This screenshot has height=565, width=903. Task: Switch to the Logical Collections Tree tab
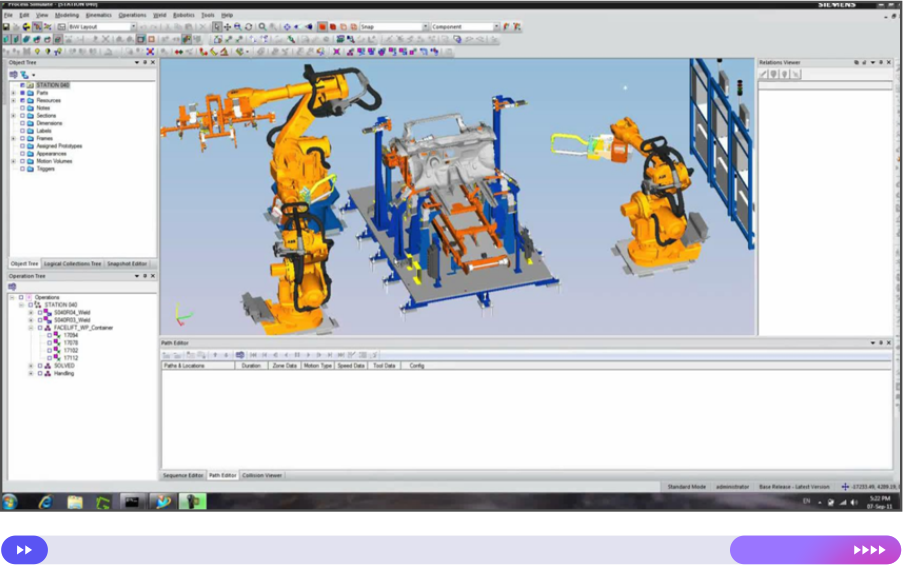pyautogui.click(x=73, y=264)
